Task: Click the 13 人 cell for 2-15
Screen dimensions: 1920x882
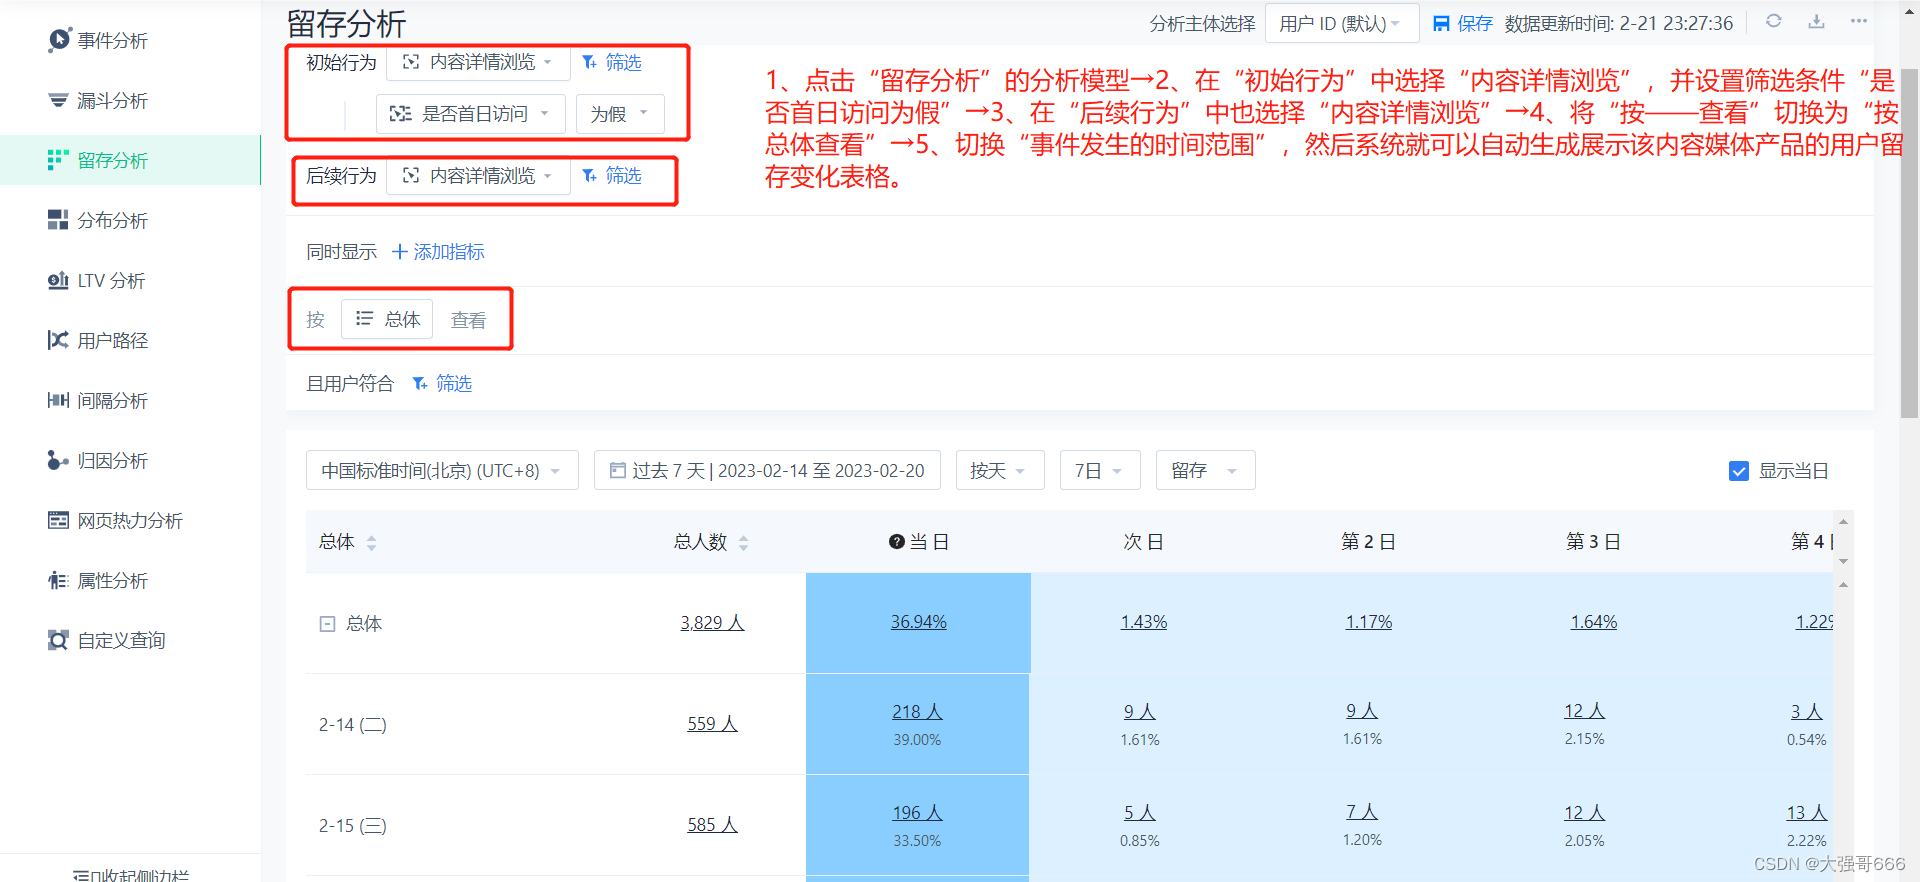Action: click(1806, 813)
